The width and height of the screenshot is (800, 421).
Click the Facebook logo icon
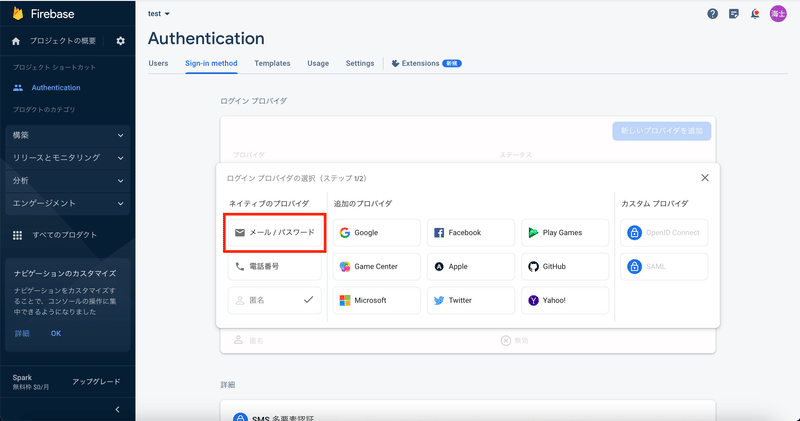click(439, 233)
